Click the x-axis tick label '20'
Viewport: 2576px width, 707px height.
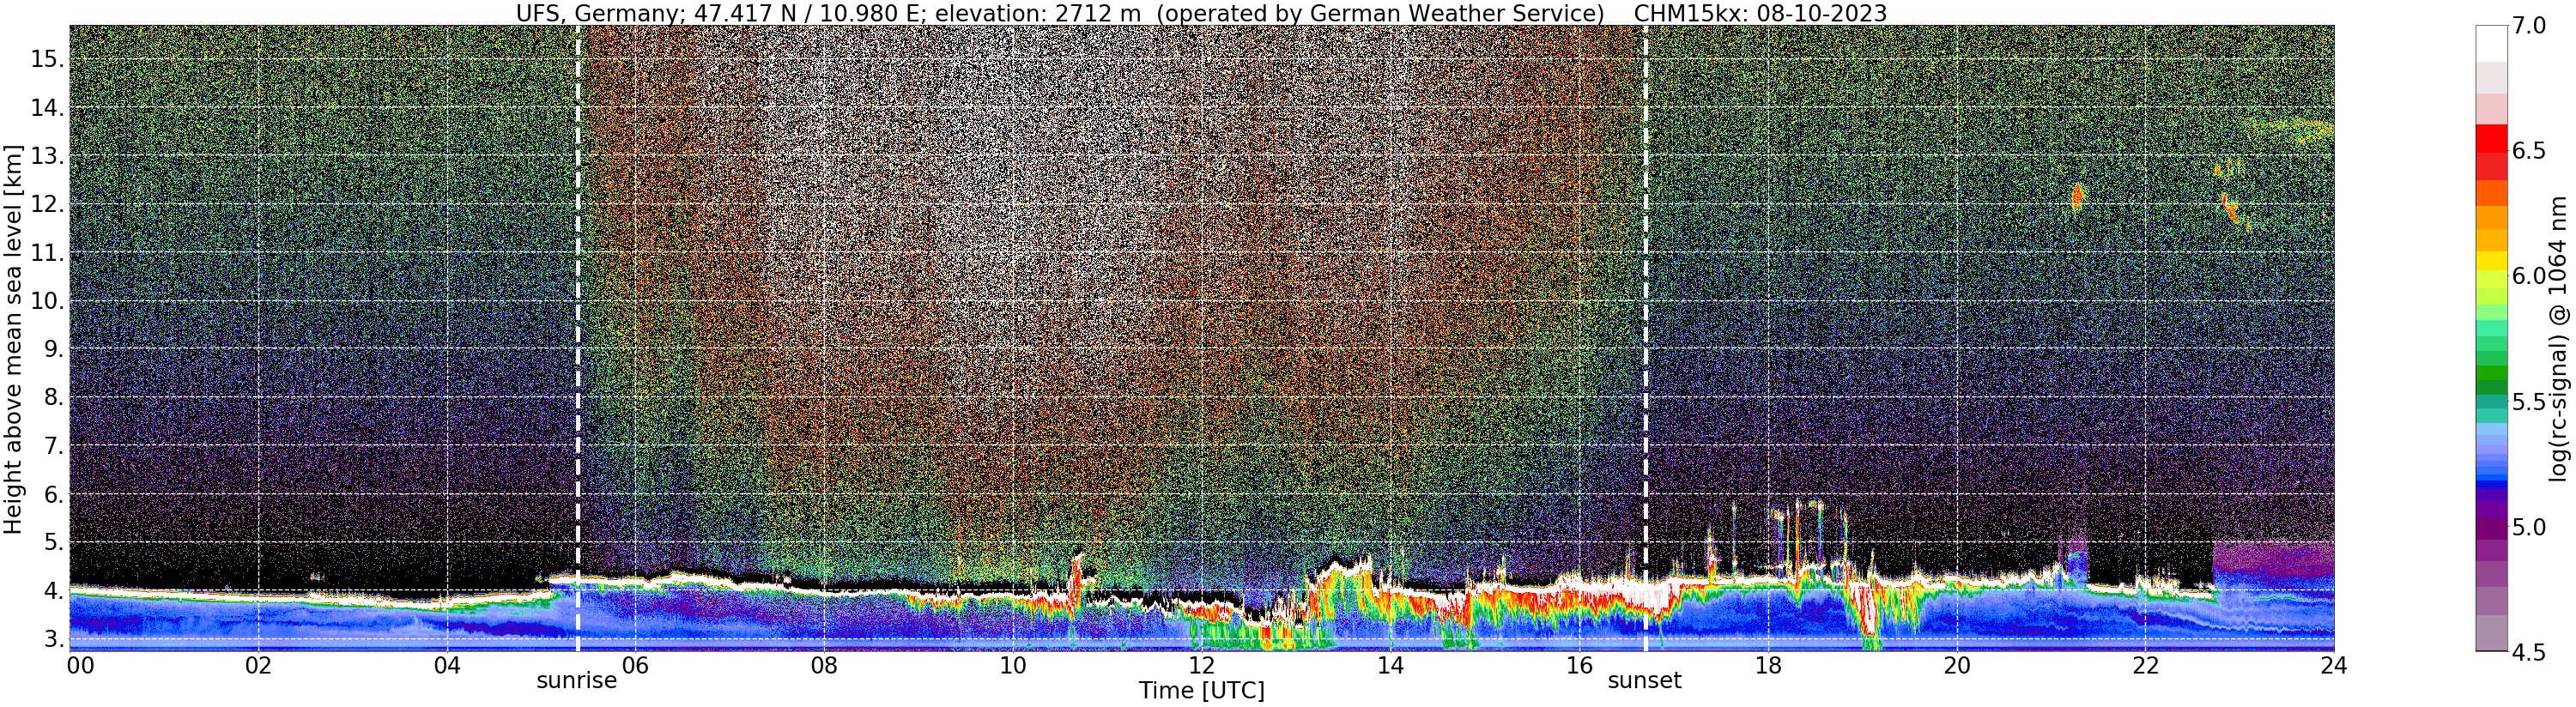(1957, 666)
